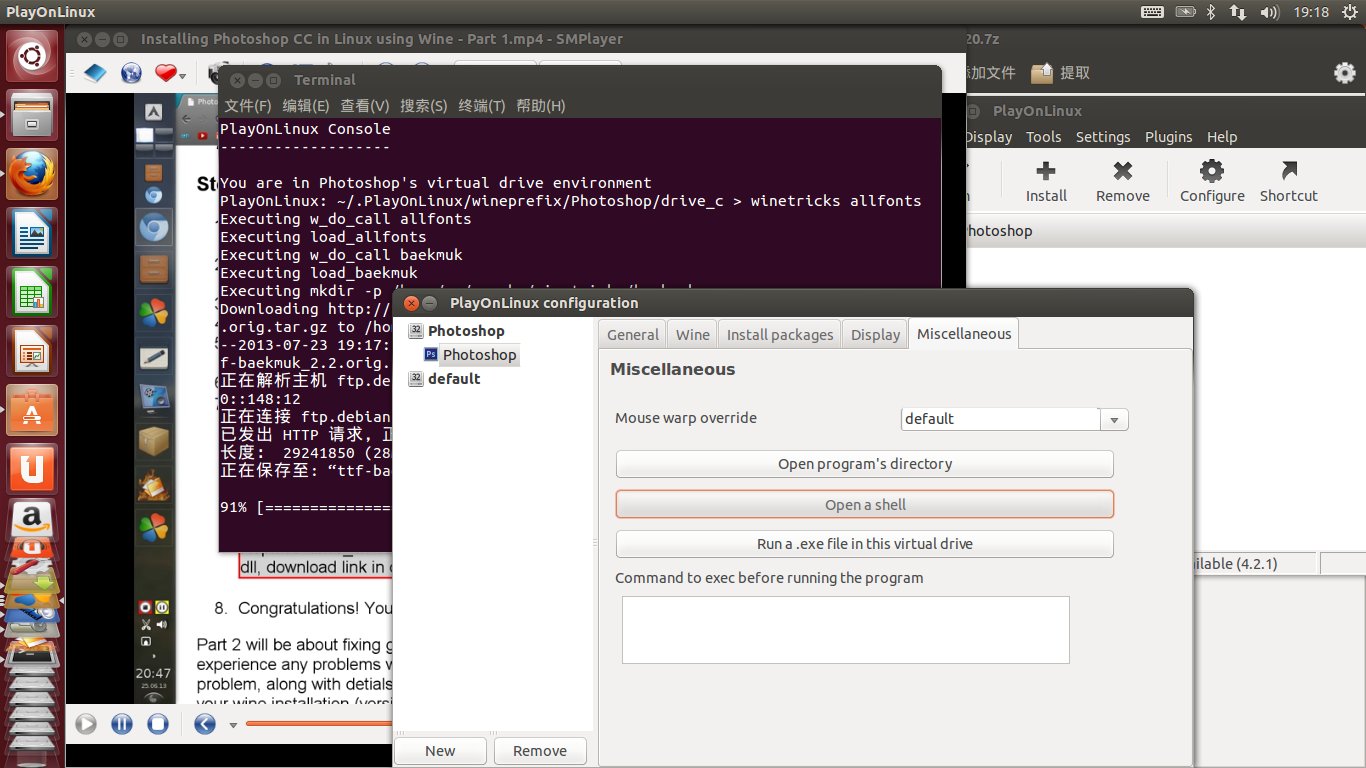Viewport: 1366px width, 768px height.
Task: Click Open program's directory button
Action: coord(865,464)
